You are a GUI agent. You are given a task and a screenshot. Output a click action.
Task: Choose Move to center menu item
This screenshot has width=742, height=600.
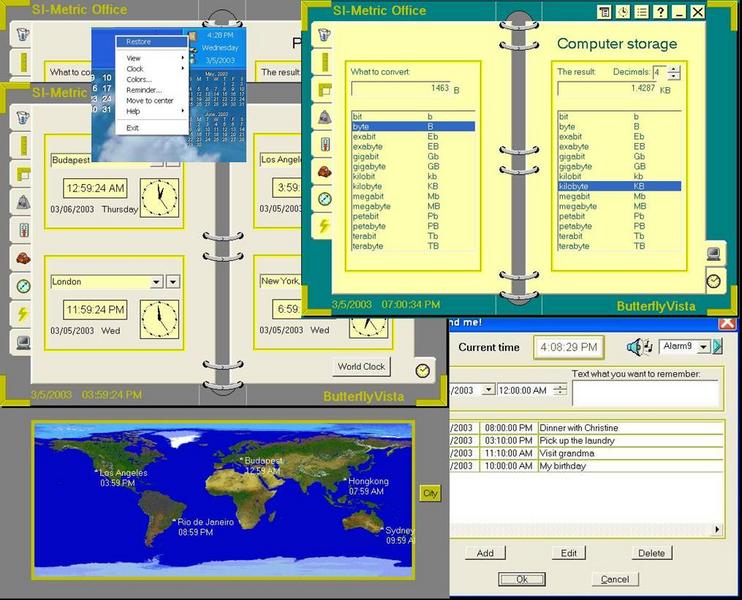[152, 100]
